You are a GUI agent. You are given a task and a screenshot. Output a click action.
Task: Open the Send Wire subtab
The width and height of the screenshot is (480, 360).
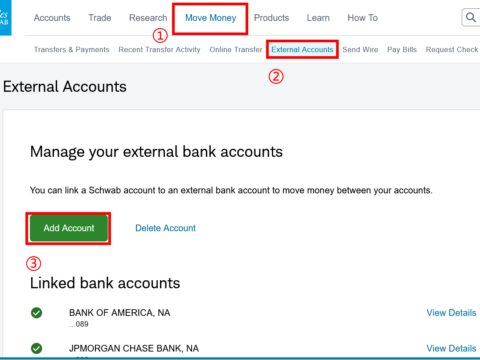pos(360,50)
